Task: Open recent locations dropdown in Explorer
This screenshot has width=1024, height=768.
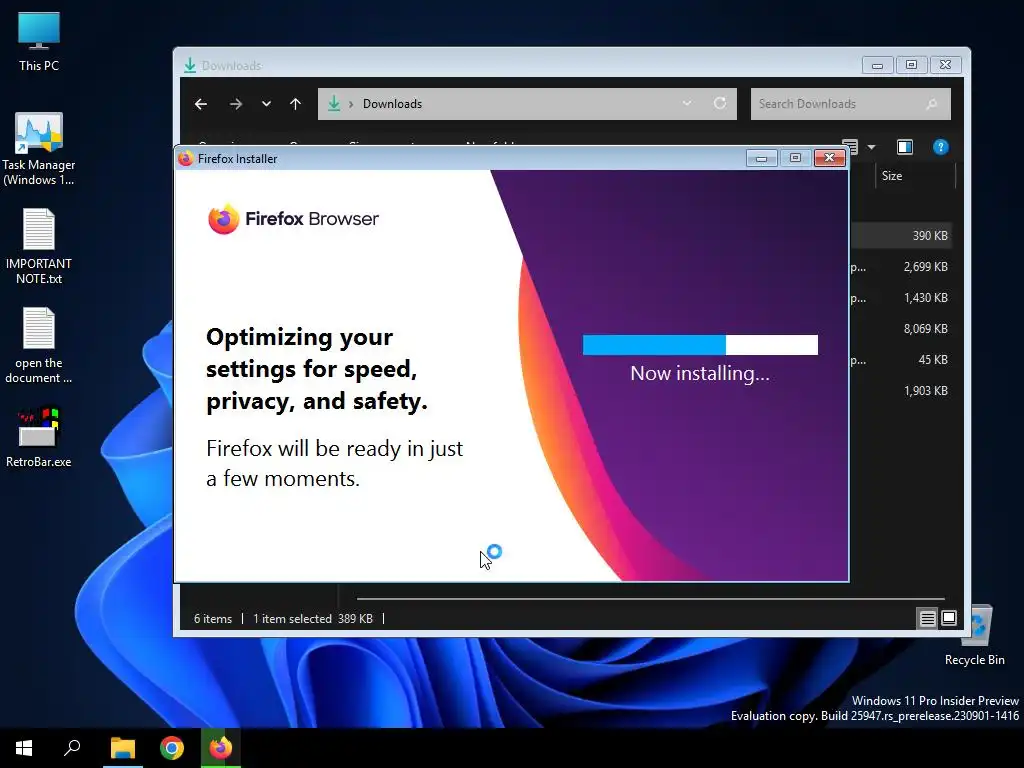Action: coord(266,104)
